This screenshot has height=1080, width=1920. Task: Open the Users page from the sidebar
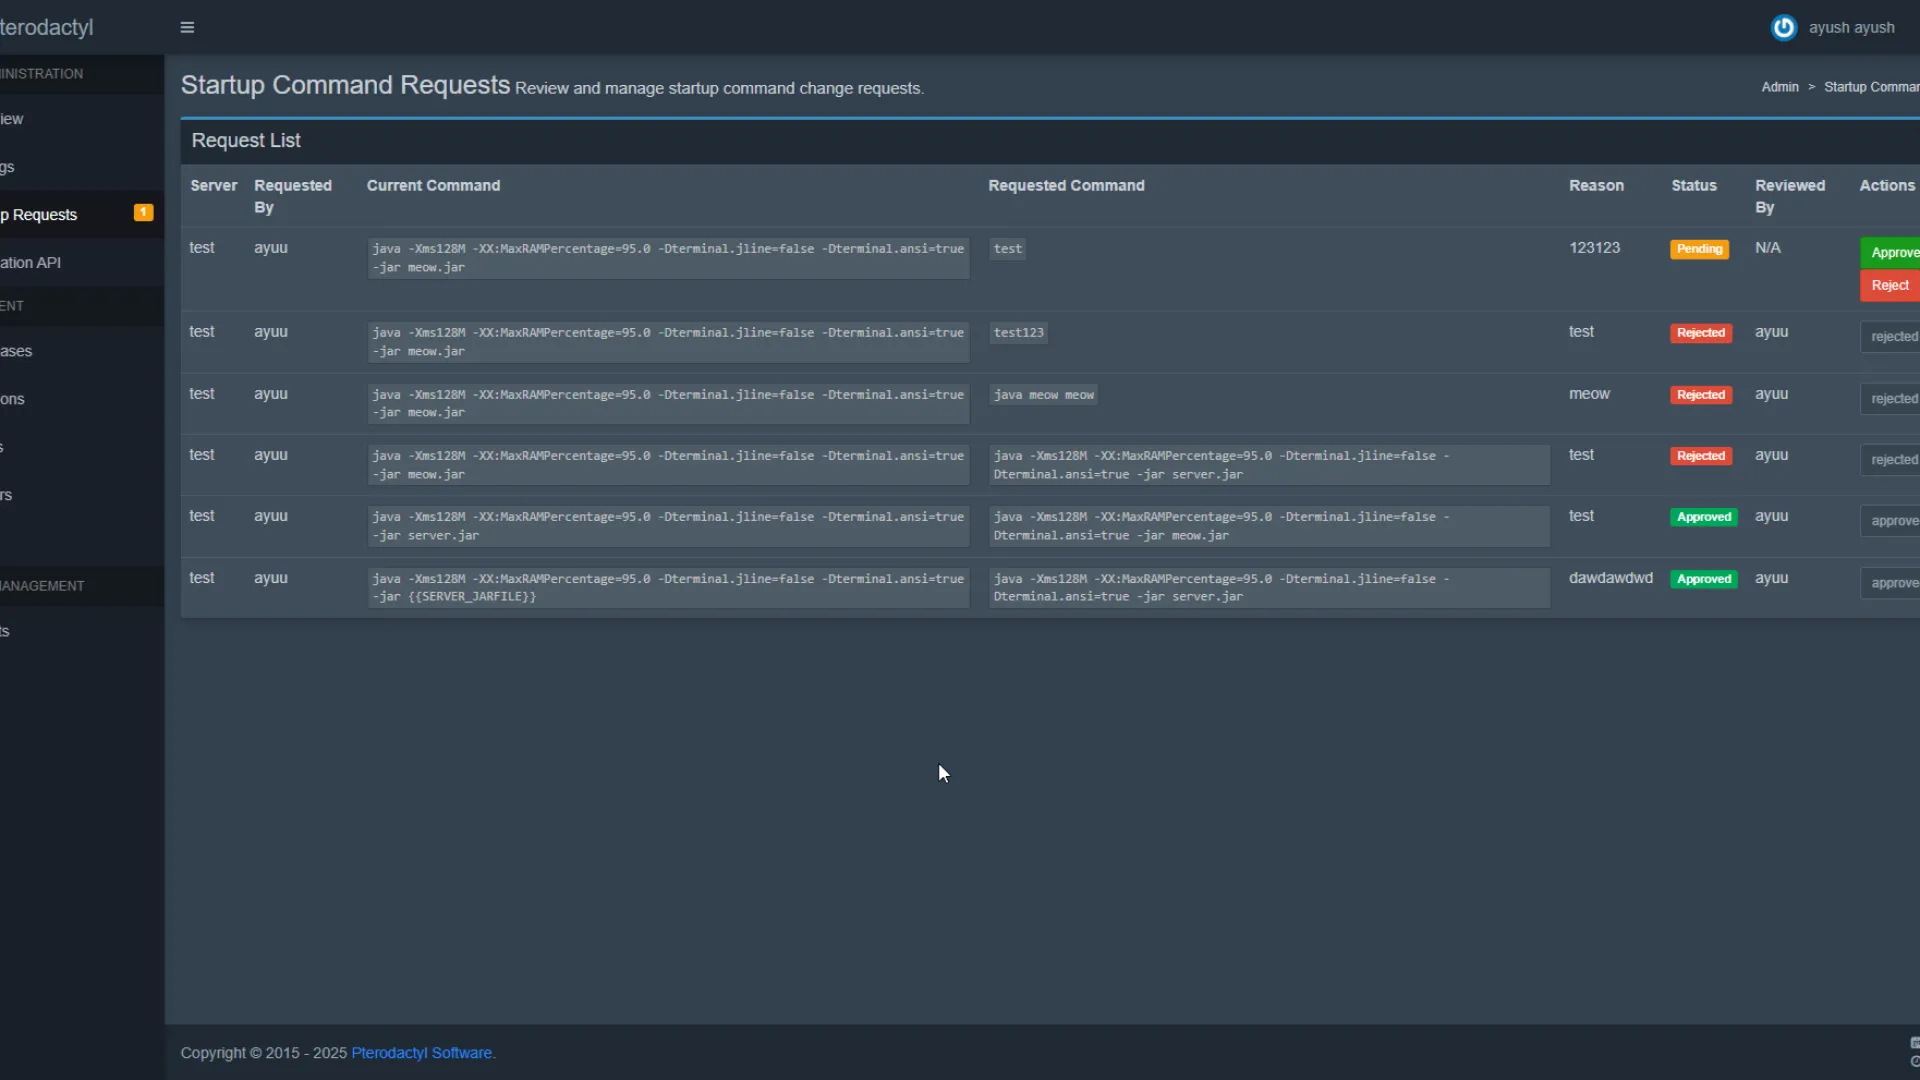(8, 495)
